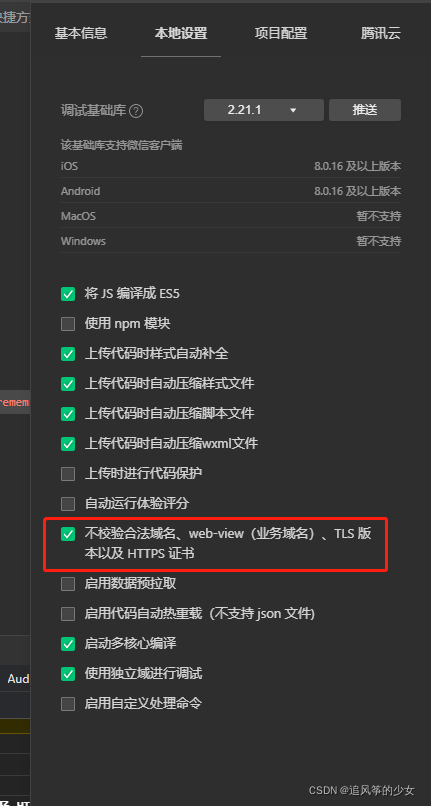Enable 上传时进行代码保护

[68, 473]
